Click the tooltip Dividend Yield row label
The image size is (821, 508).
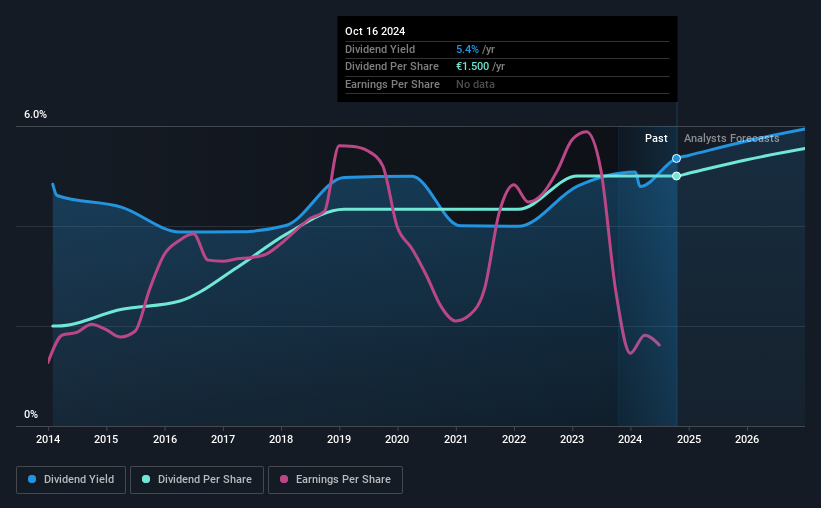380,49
